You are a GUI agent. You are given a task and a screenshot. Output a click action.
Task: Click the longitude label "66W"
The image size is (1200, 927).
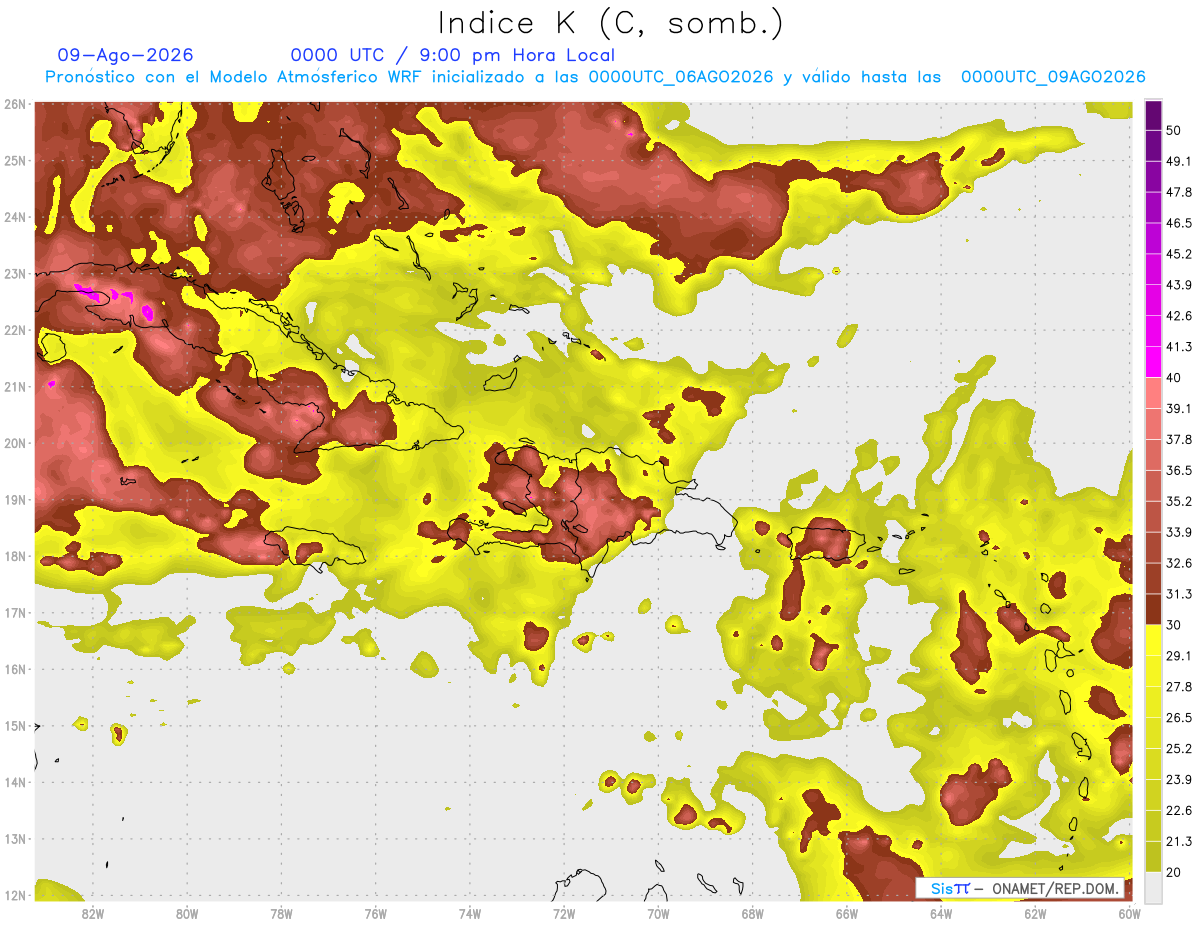pos(847,914)
